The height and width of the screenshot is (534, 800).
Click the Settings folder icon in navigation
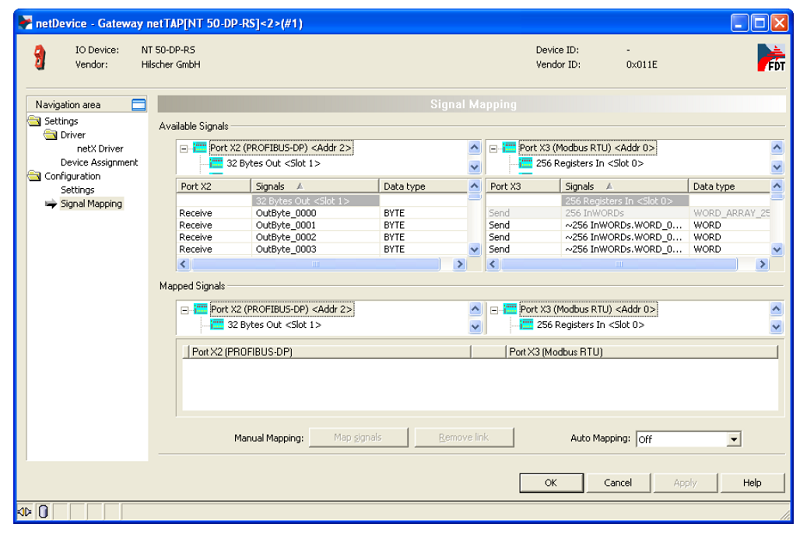[34, 121]
